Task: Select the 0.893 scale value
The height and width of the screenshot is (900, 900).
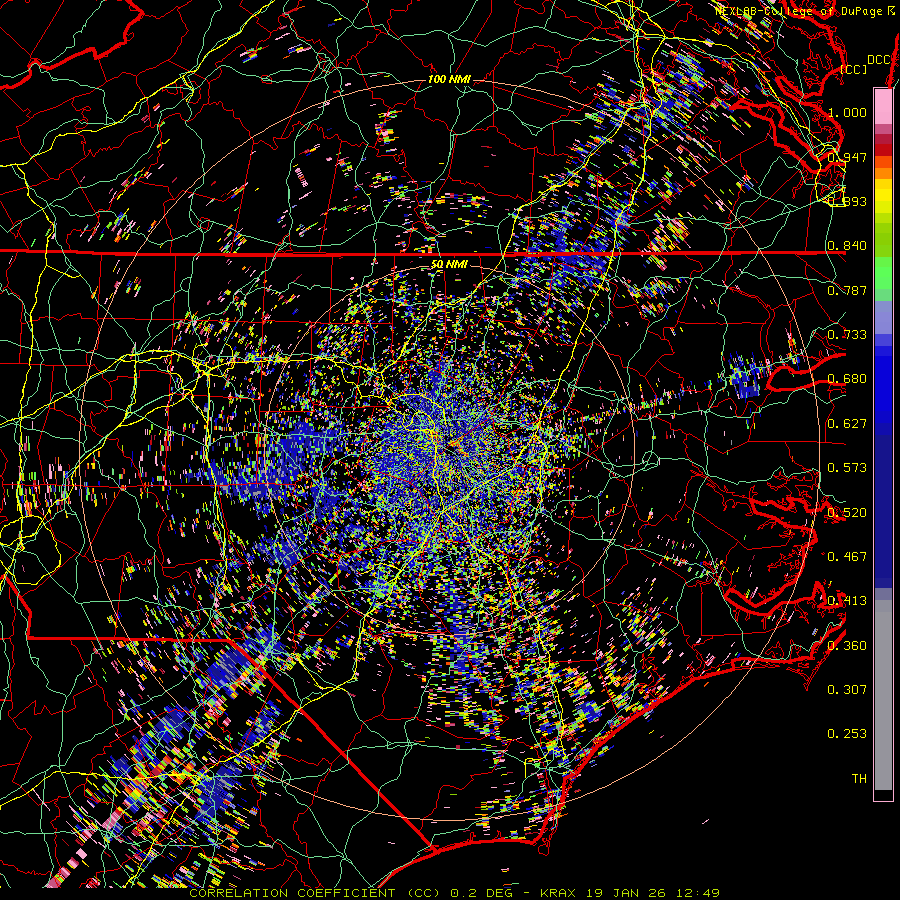Action: click(847, 201)
